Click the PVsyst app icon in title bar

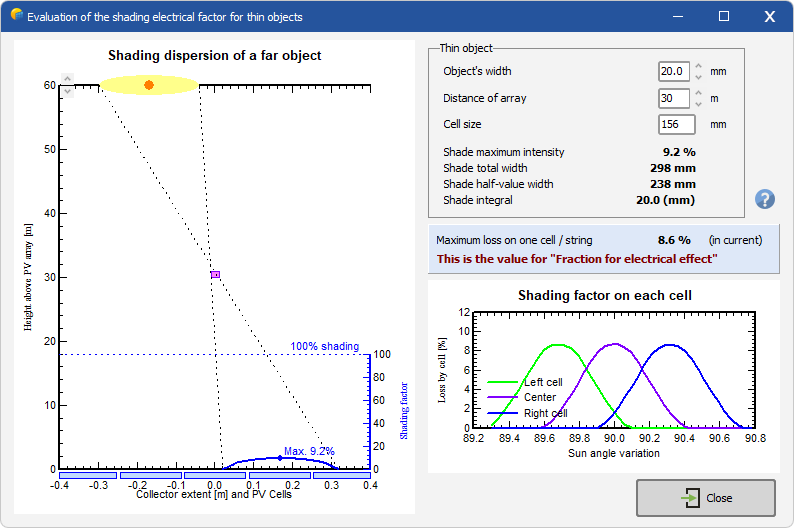click(16, 15)
